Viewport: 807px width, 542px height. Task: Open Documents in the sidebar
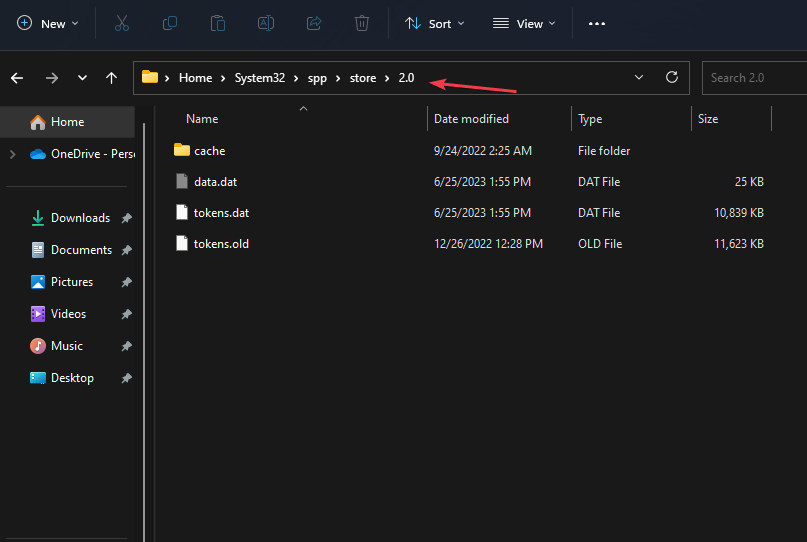pyautogui.click(x=72, y=250)
